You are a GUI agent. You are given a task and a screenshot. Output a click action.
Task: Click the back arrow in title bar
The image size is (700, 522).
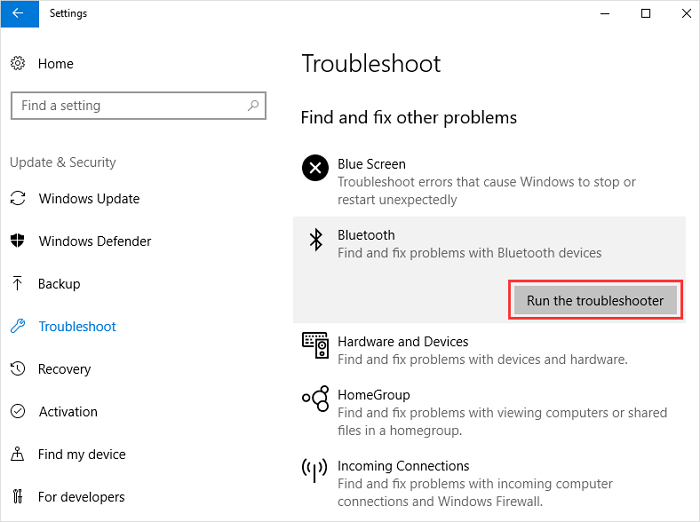point(17,14)
